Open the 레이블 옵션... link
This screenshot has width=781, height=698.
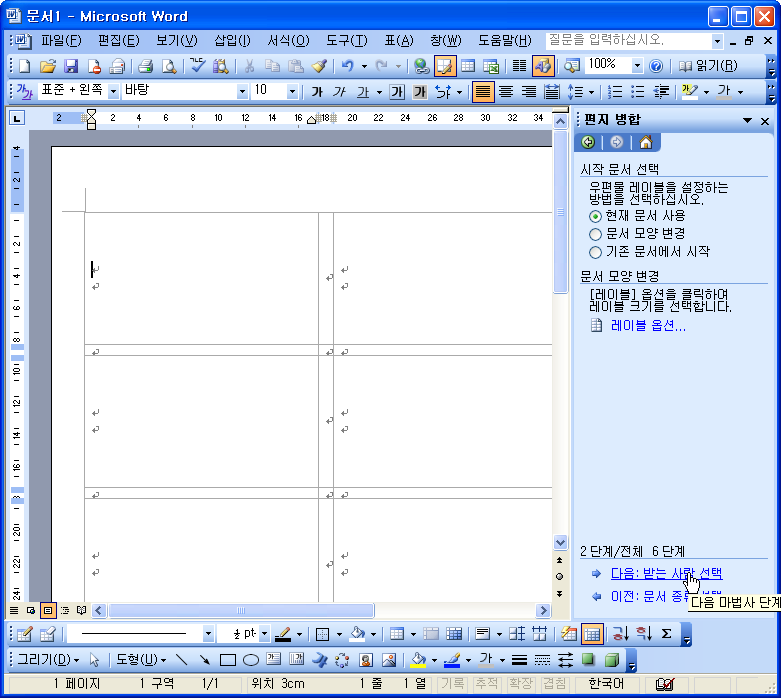pyautogui.click(x=648, y=326)
